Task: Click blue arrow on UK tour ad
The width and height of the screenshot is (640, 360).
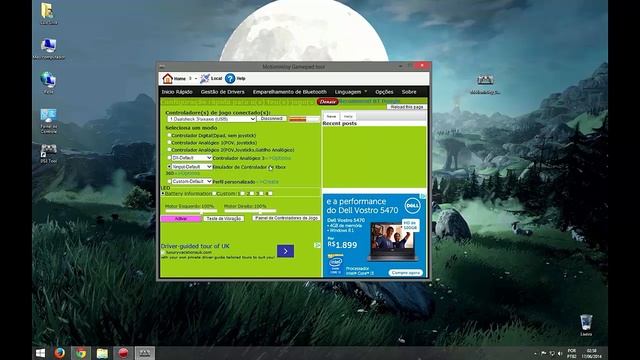Action: click(x=285, y=251)
